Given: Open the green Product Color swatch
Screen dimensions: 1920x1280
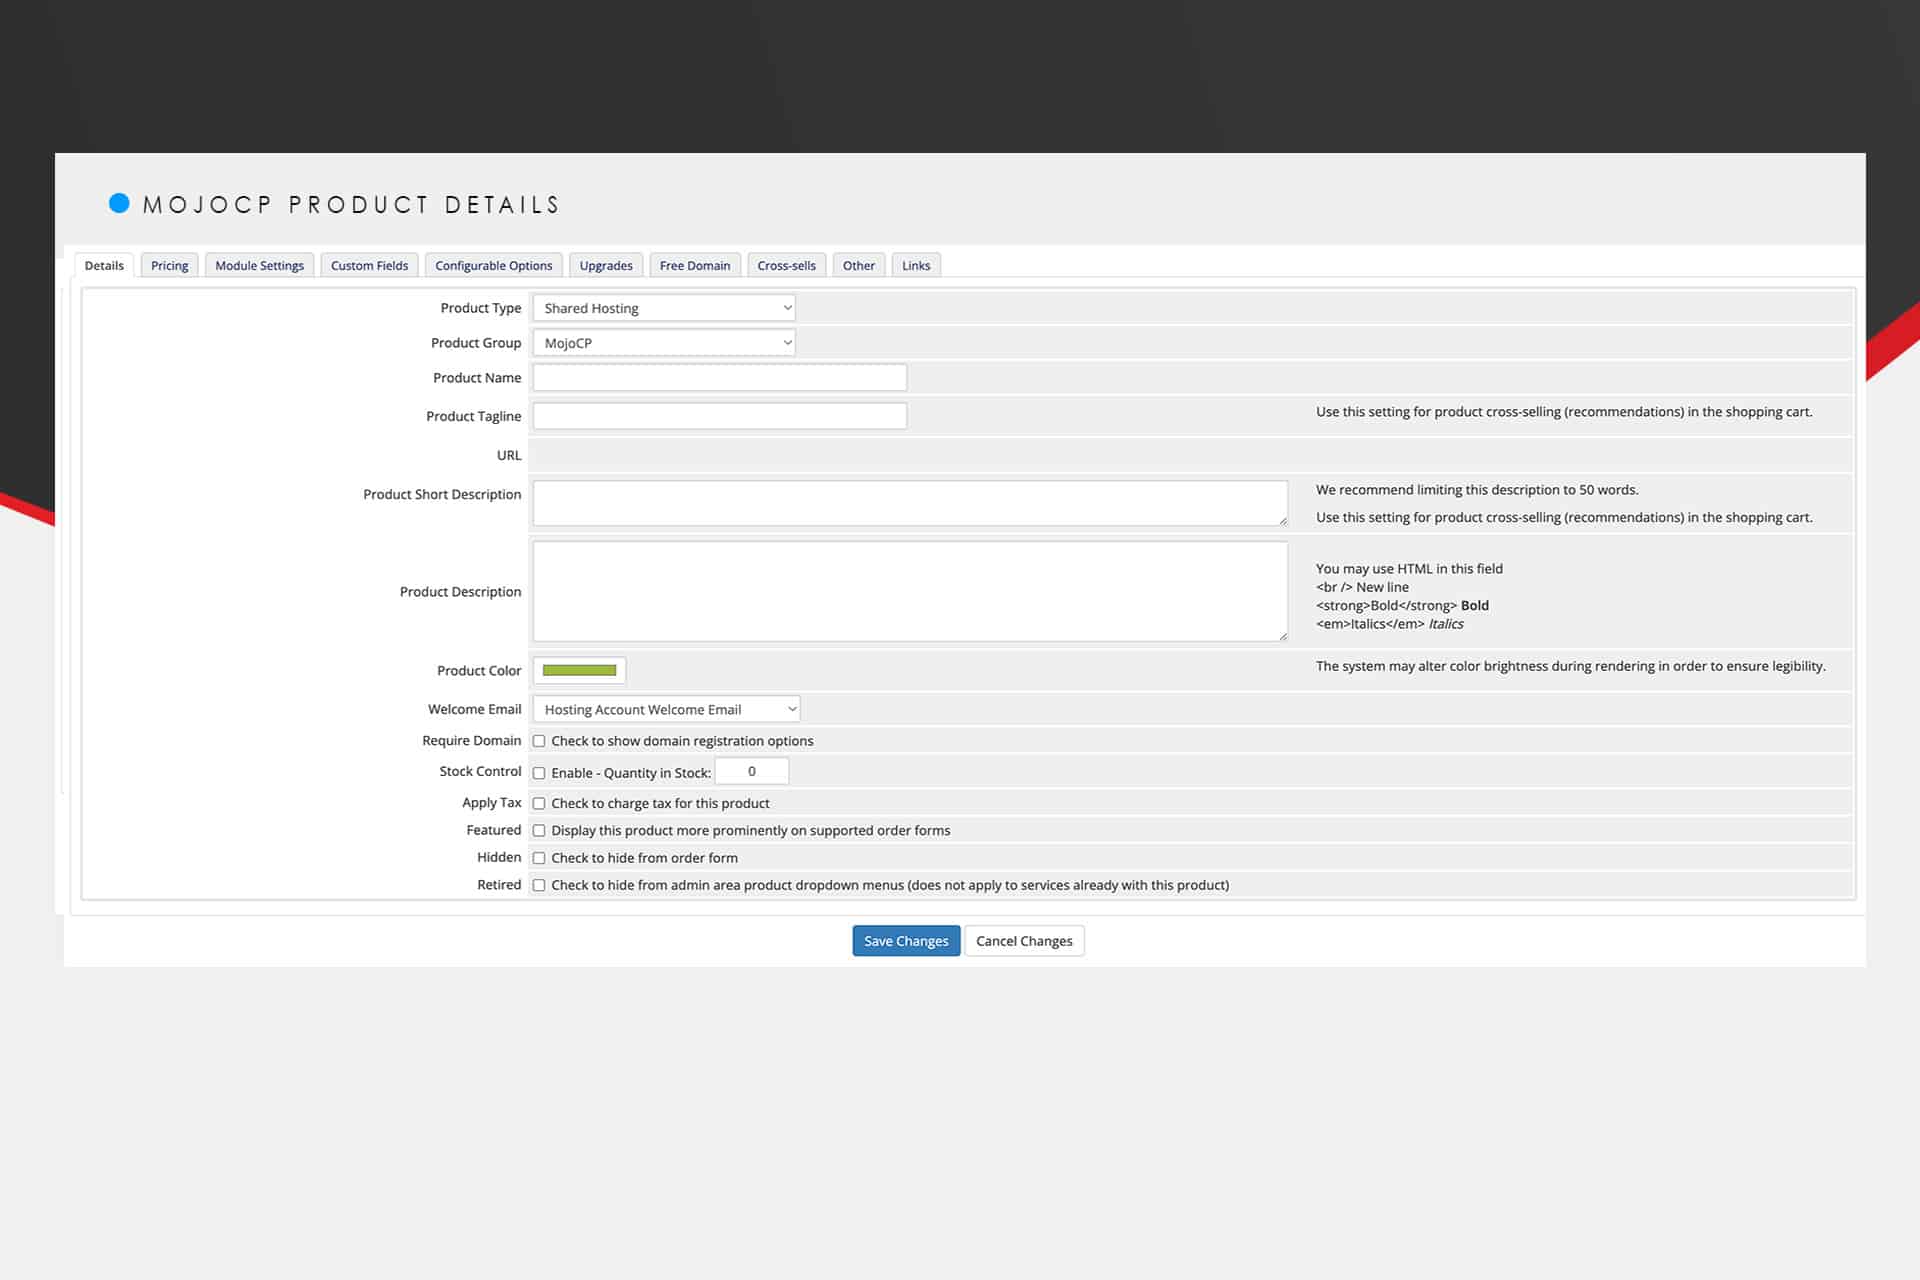Looking at the screenshot, I should point(579,670).
